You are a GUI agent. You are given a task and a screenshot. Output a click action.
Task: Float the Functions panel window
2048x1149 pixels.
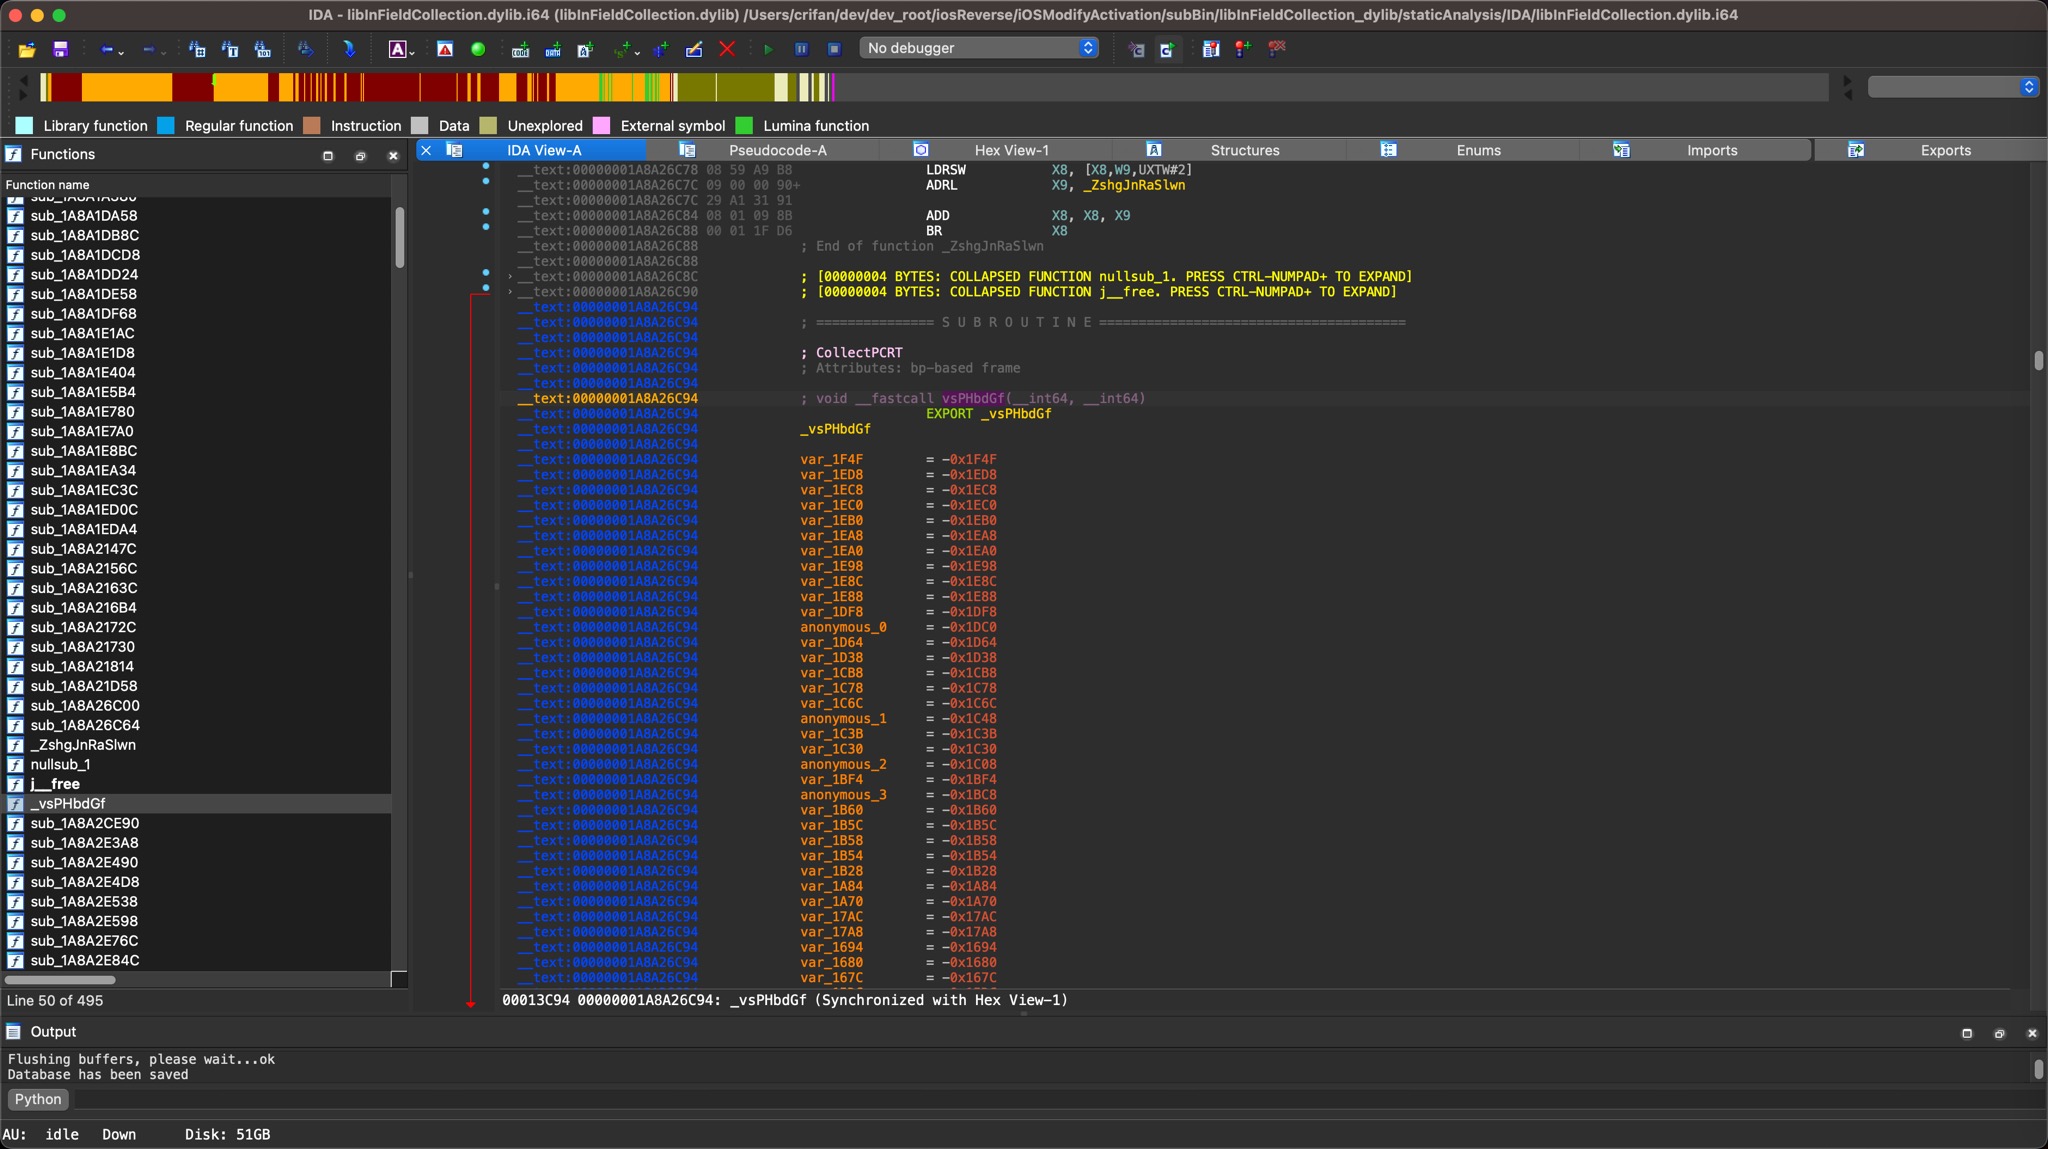(360, 155)
